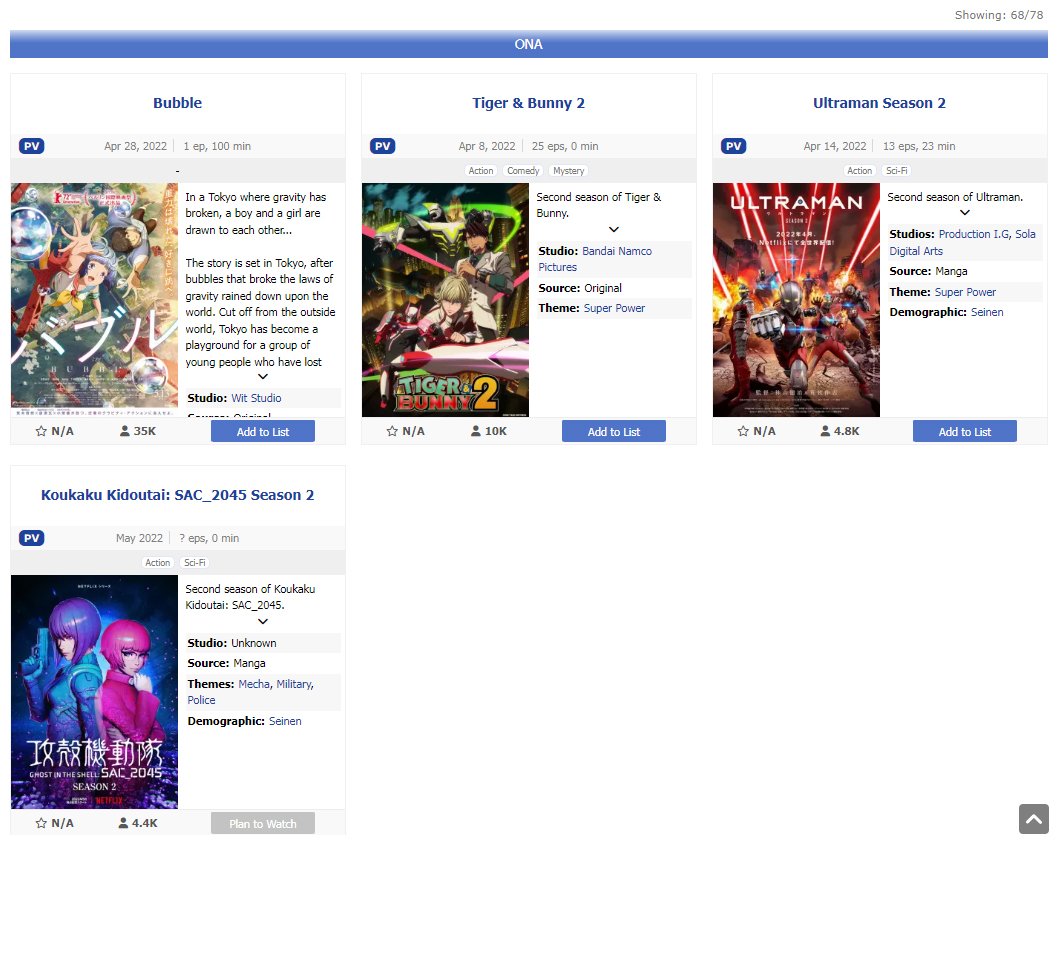Open the Ultraman Season 2 title link
Viewport: 1058px width, 978px height.
point(879,103)
